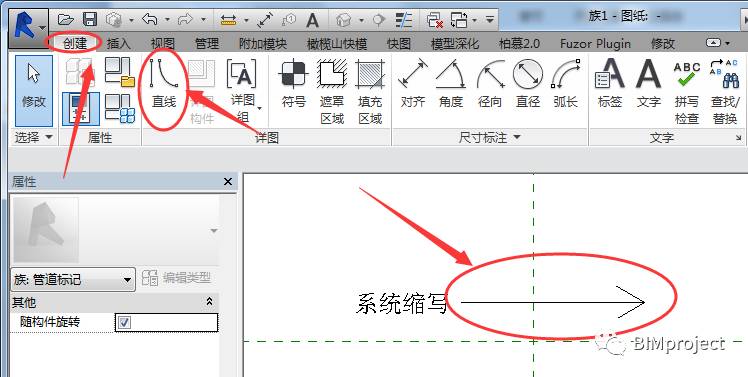Viewport: 748px width, 377px height.
Task: Select the 对齐 (Aligned) dimension tool
Action: tap(413, 84)
